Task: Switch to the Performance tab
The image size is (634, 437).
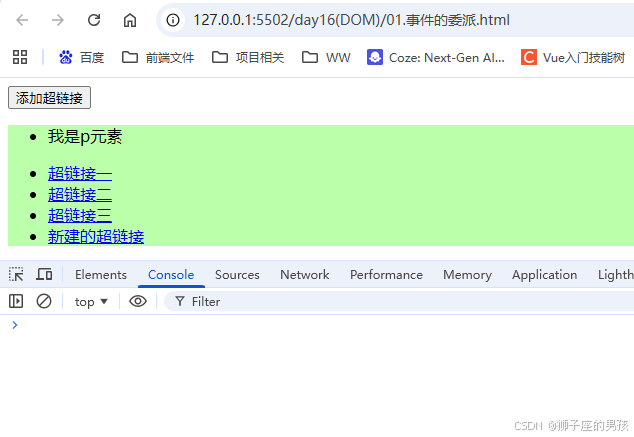Action: tap(386, 275)
